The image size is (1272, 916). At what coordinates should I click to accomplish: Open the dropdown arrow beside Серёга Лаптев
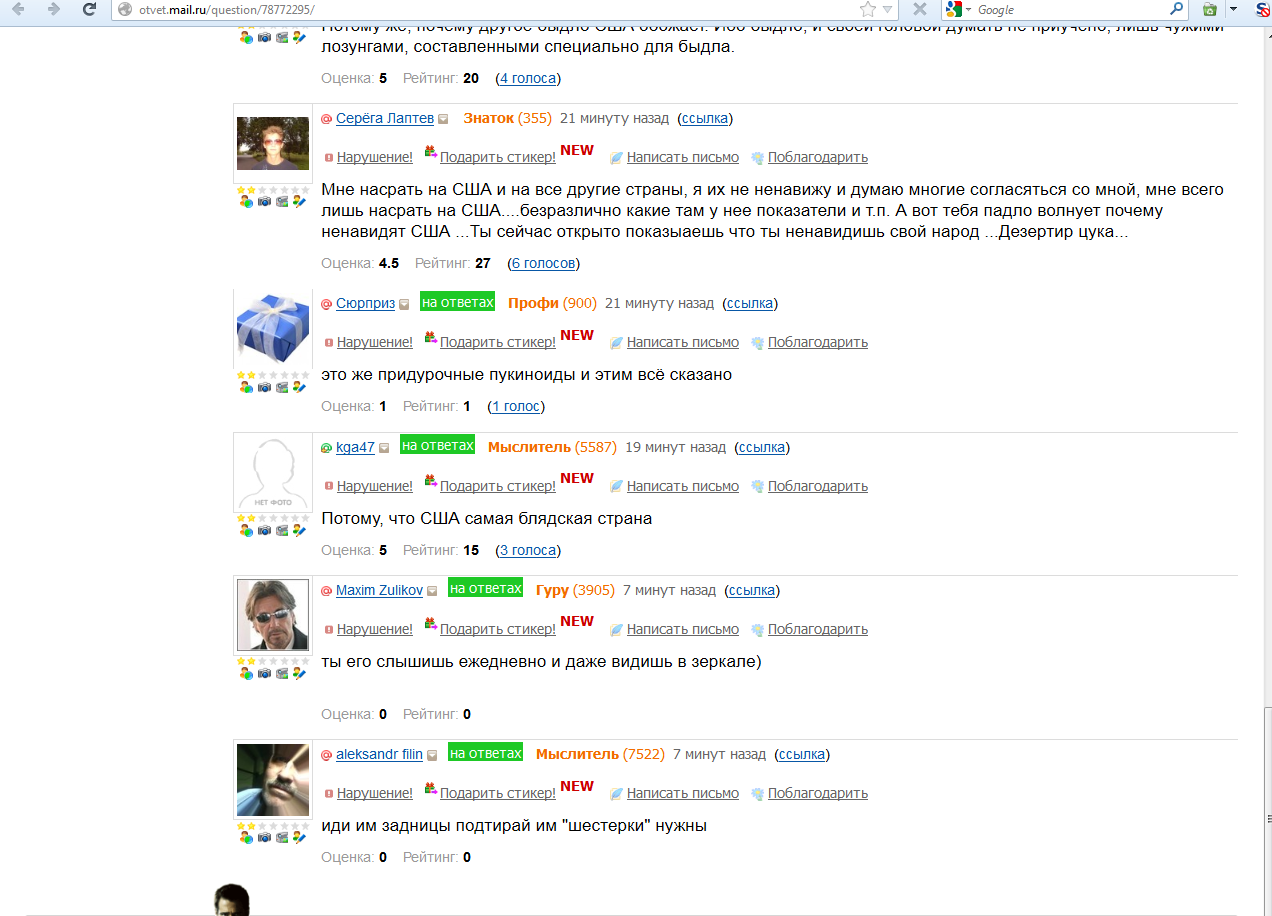443,119
